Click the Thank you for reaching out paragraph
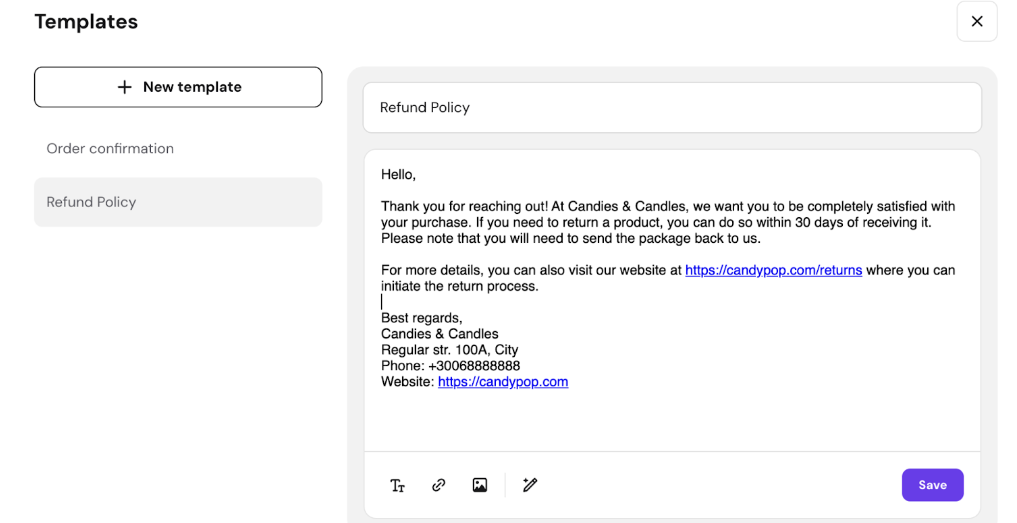Viewport: 1017px width, 523px height. [667, 222]
